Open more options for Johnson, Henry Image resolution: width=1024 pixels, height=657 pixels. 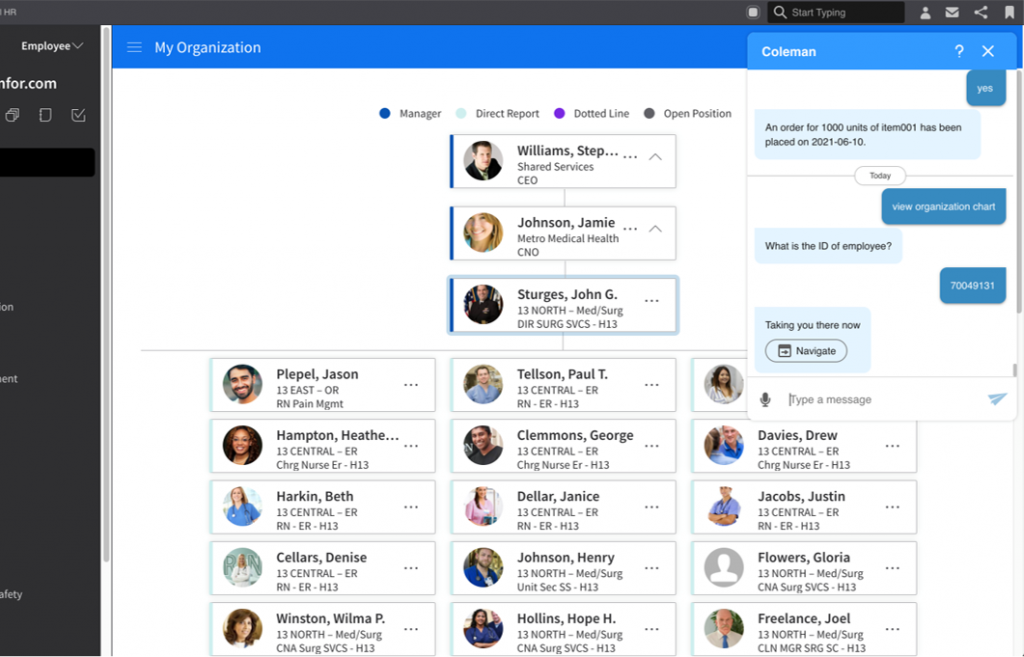click(x=652, y=568)
